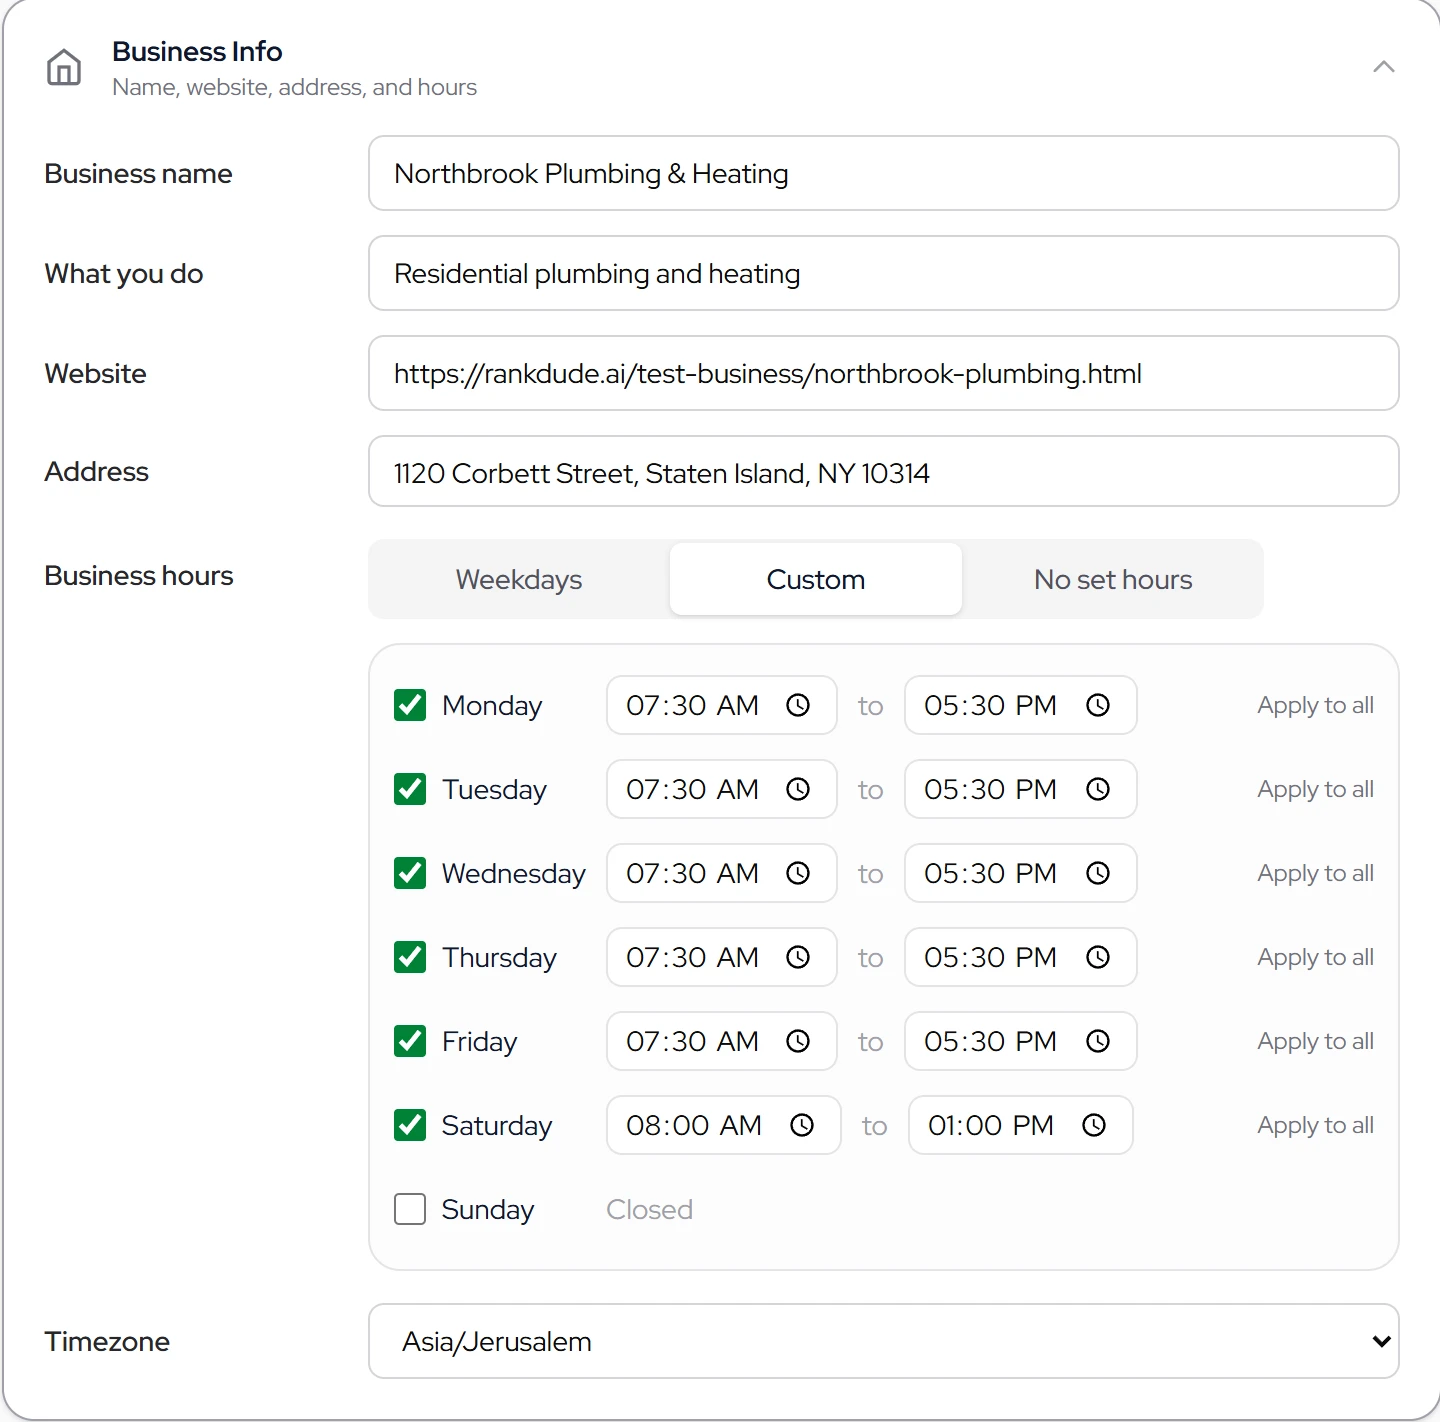1440x1422 pixels.
Task: Open the Timezone dropdown showing Asia/Jerusalem
Action: pyautogui.click(x=884, y=1341)
